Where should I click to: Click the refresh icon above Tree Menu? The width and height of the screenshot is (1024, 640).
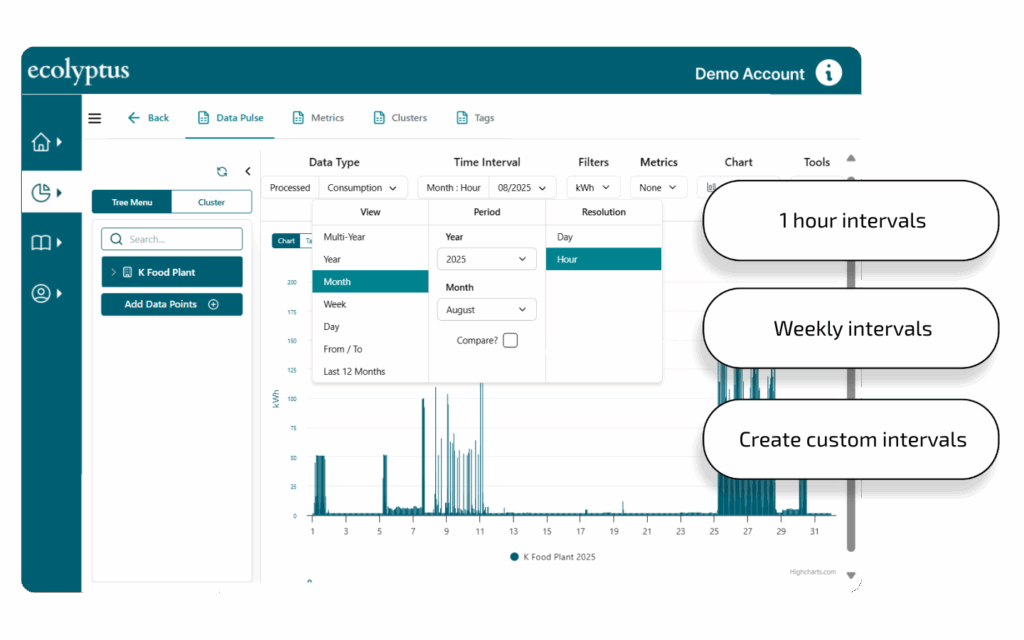tap(222, 172)
